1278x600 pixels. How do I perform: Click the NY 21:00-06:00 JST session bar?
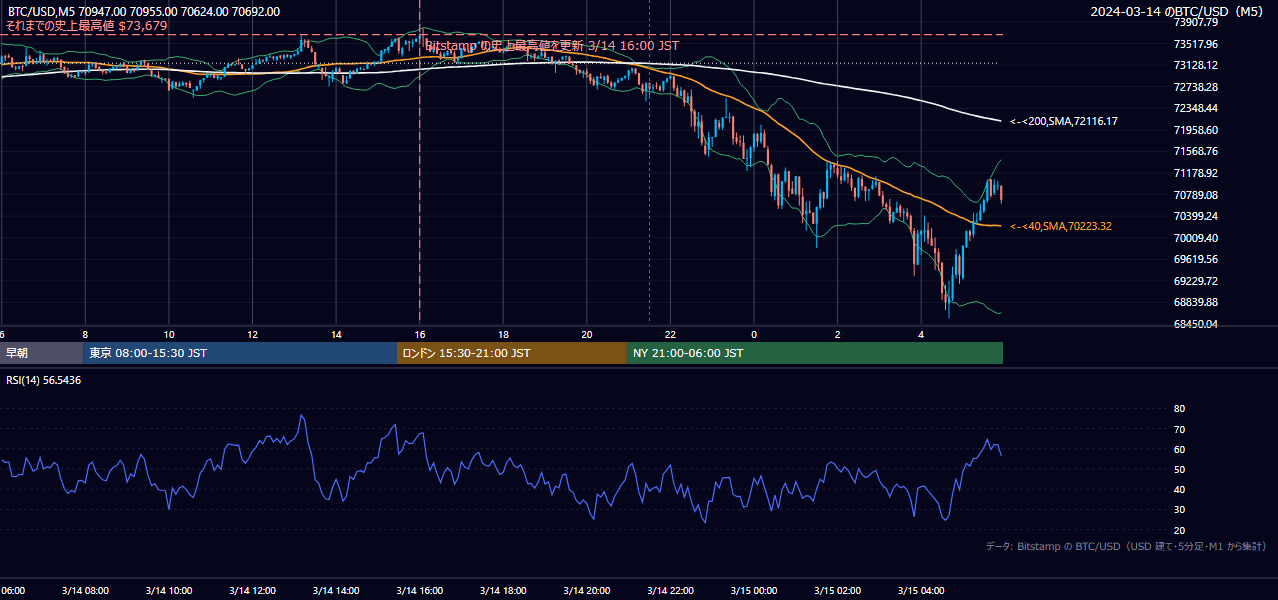click(x=815, y=353)
